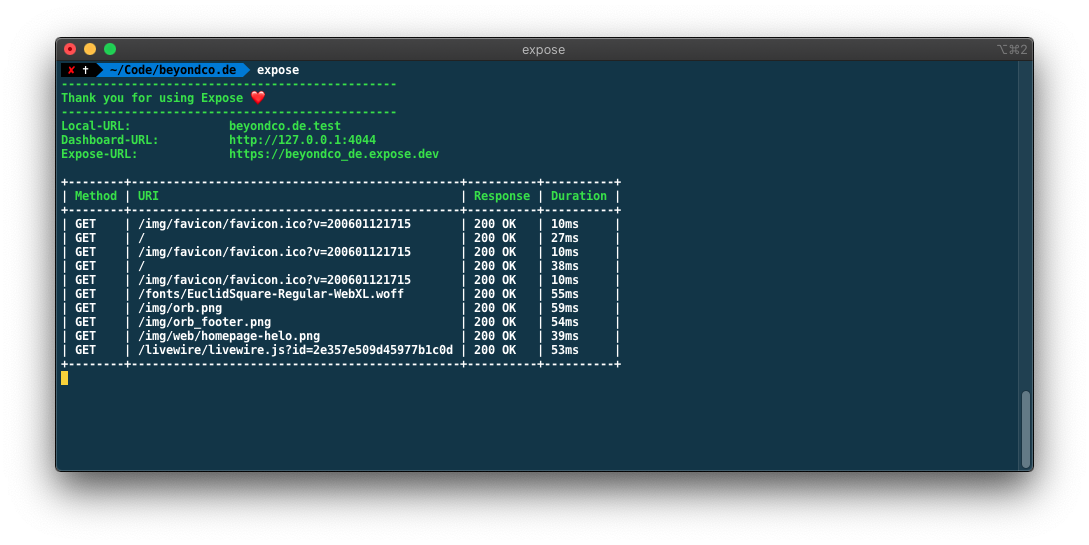This screenshot has height=545, width=1089.
Task: Click the URI column header
Action: tap(148, 196)
